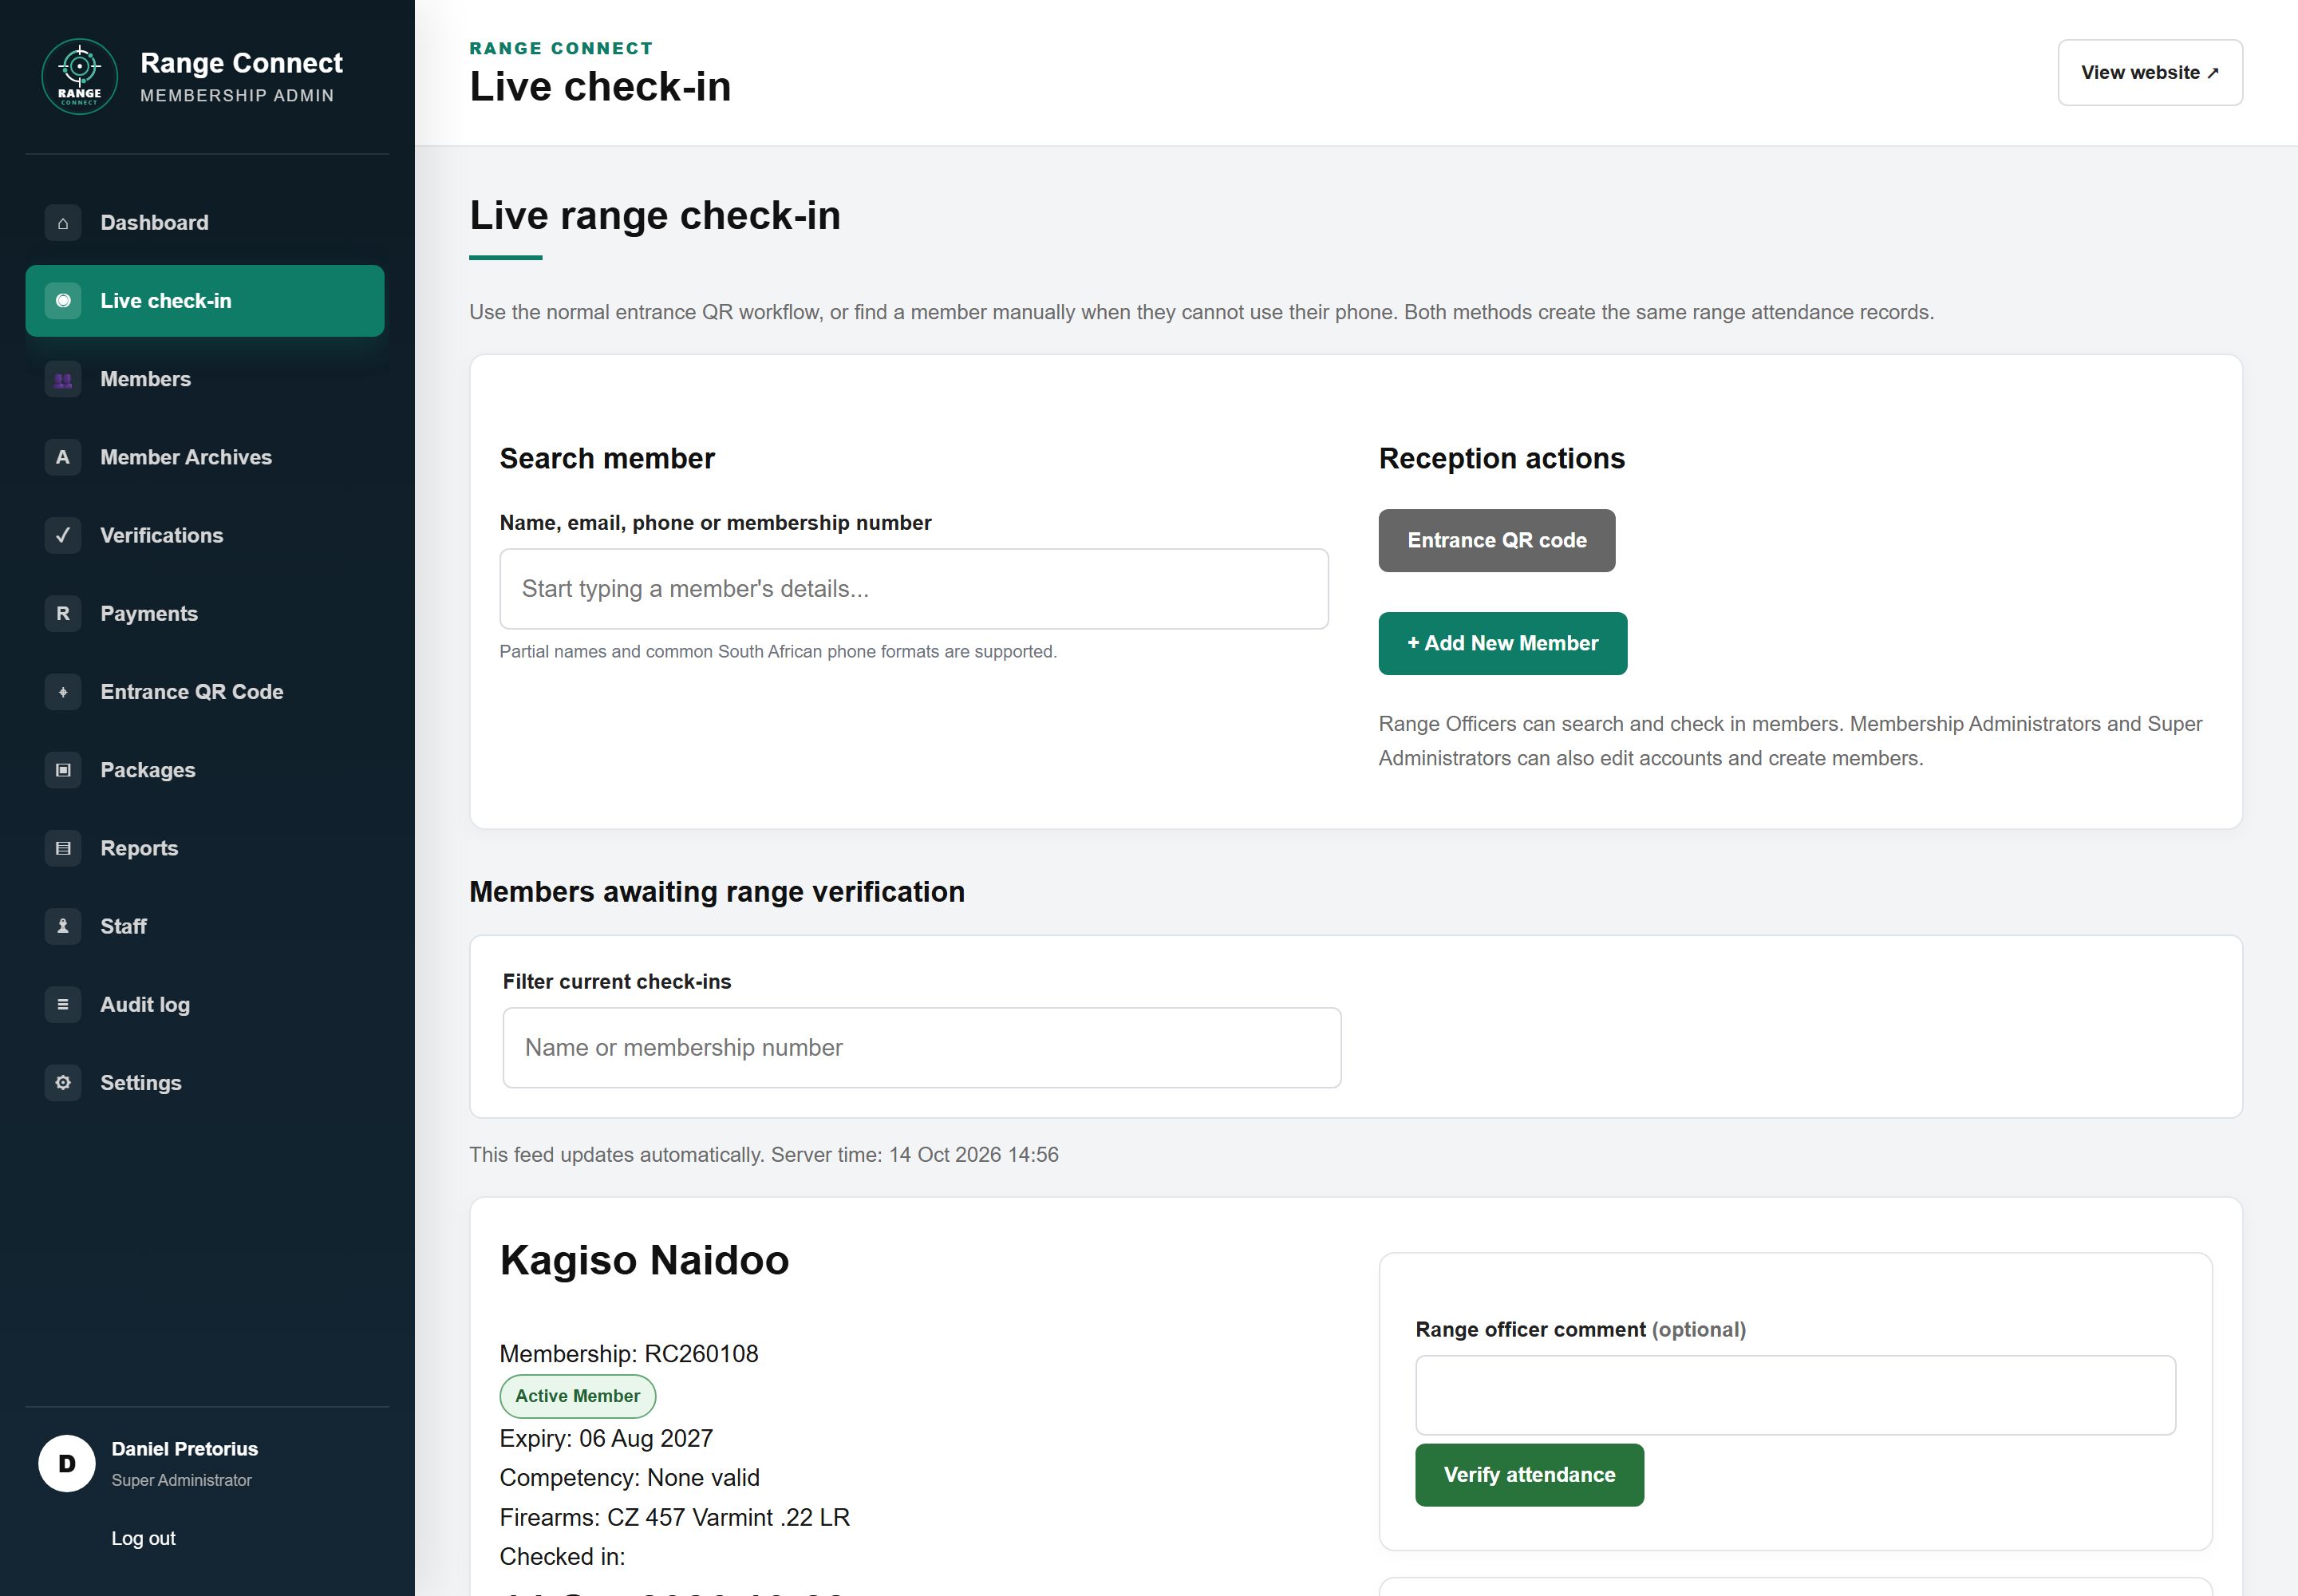2298x1596 pixels.
Task: Open the Dashboard menu label
Action: click(154, 223)
